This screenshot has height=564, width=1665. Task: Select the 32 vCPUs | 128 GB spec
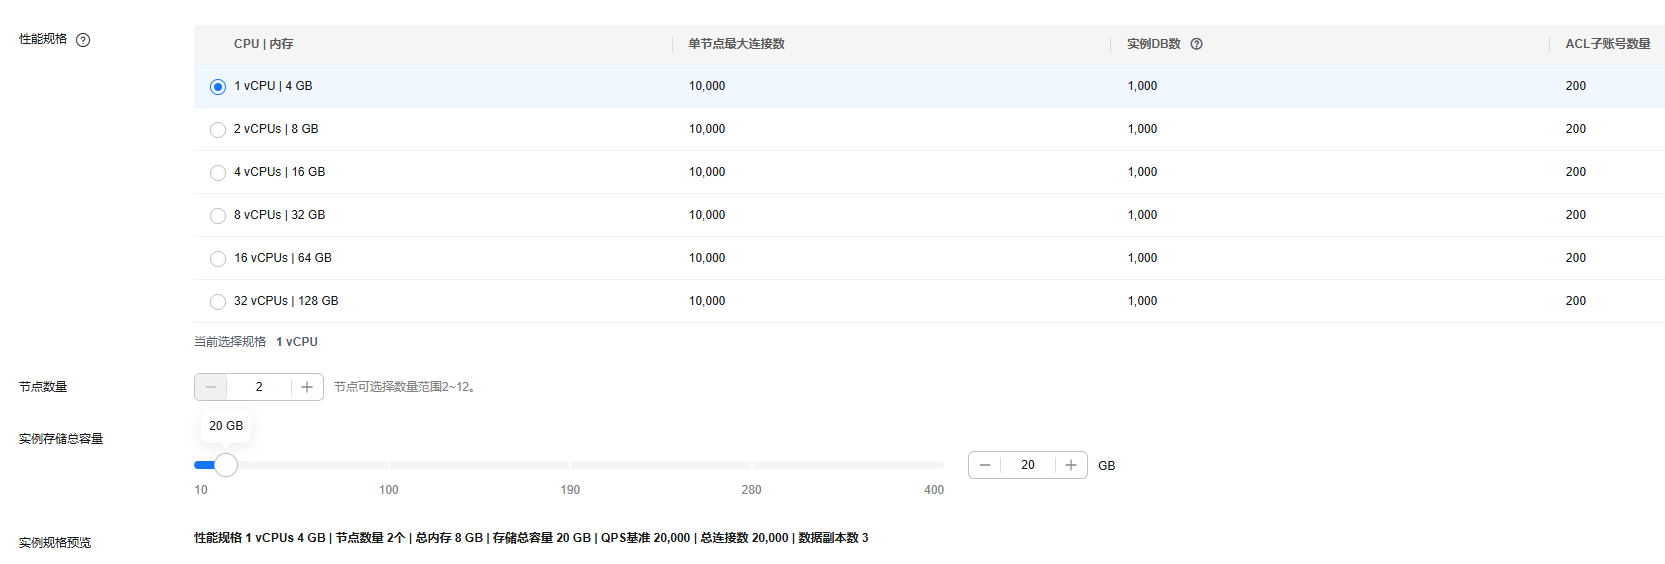tap(218, 302)
